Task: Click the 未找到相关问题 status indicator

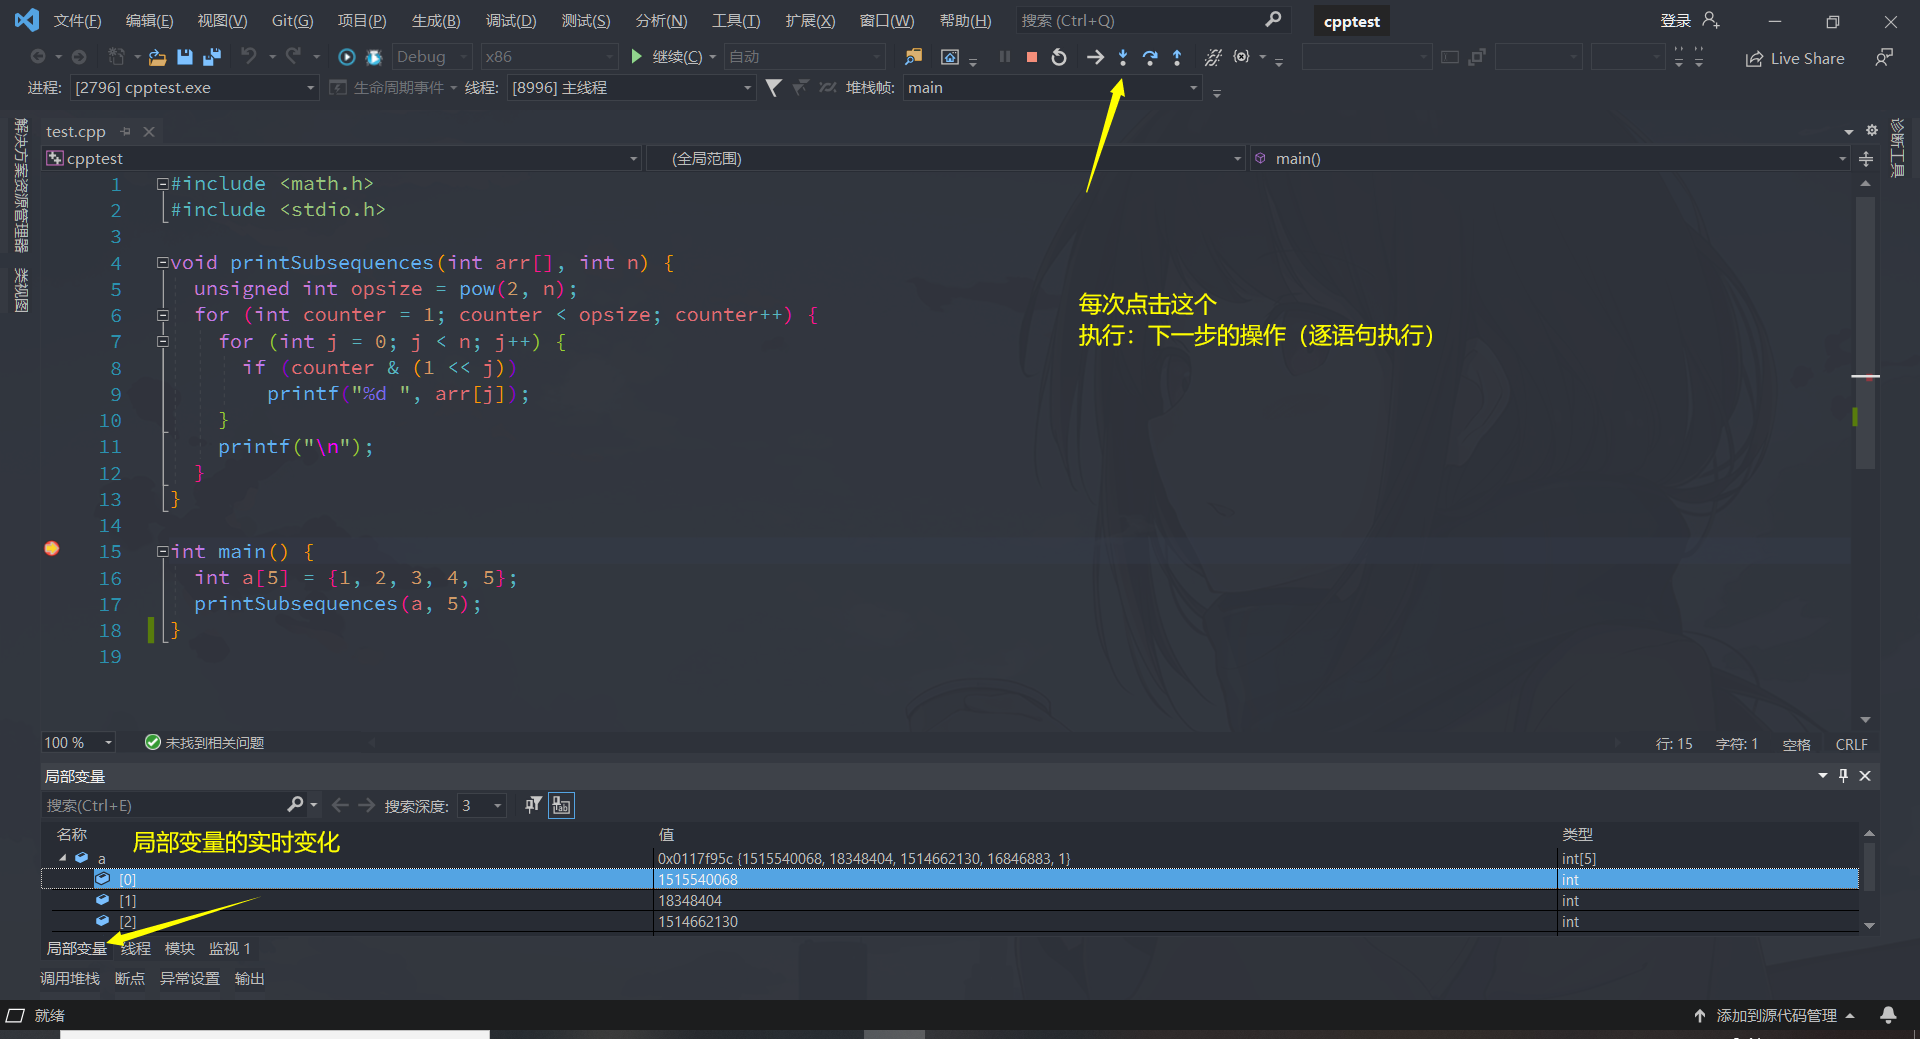Action: tap(205, 743)
